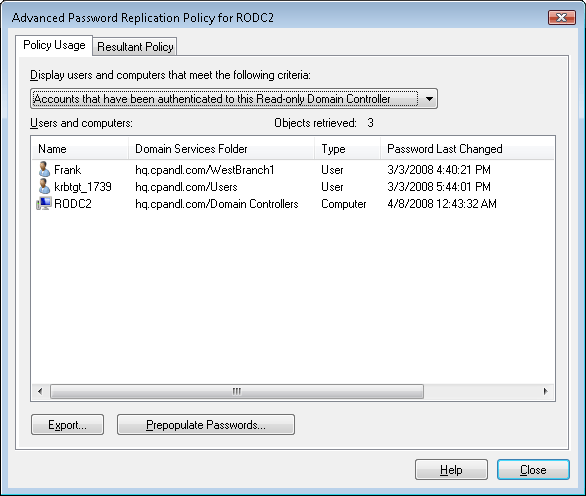Click the RODC2 computer icon
Viewport: 586px width, 496px height.
[44, 203]
